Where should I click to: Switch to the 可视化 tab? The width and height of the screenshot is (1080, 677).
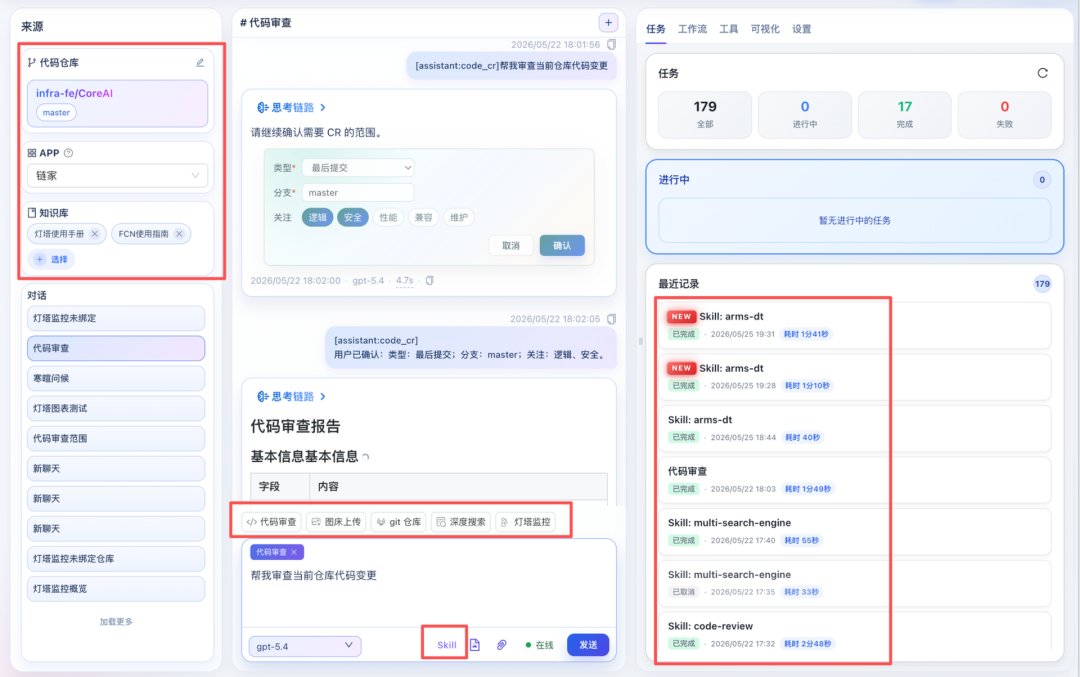[765, 29]
